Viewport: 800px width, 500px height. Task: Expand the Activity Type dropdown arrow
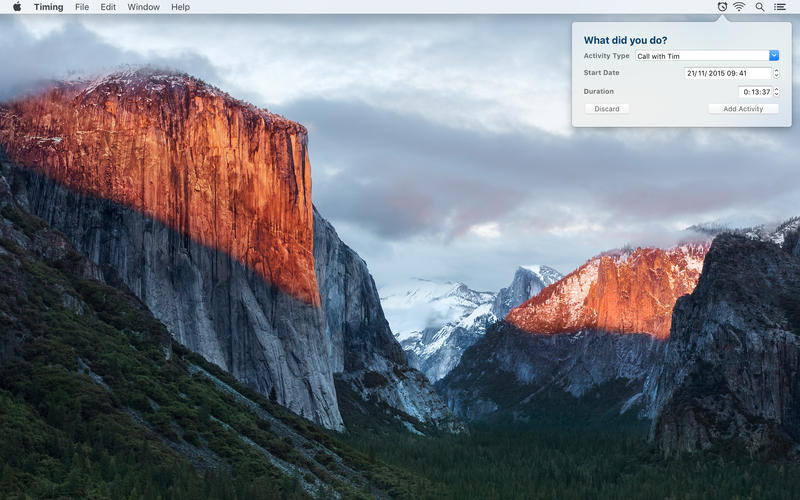pyautogui.click(x=774, y=56)
